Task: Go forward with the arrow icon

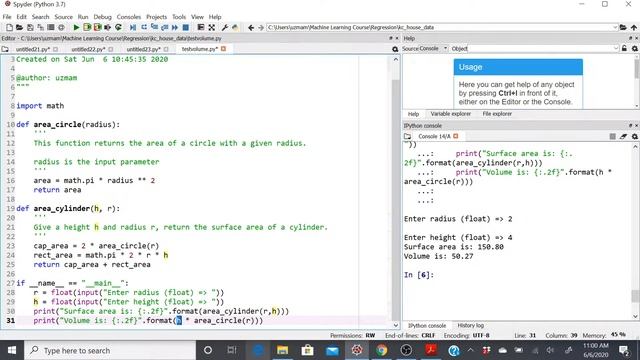Action: coord(261,27)
